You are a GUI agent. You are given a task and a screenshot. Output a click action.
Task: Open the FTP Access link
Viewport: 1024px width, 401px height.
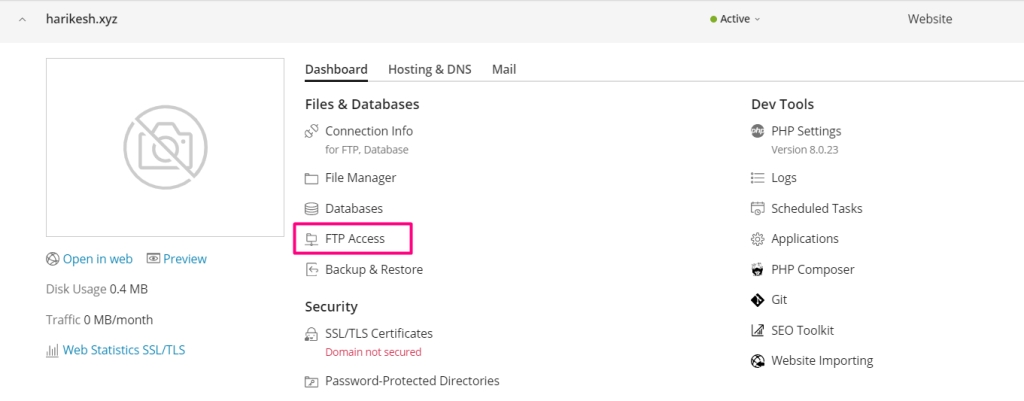click(x=354, y=239)
